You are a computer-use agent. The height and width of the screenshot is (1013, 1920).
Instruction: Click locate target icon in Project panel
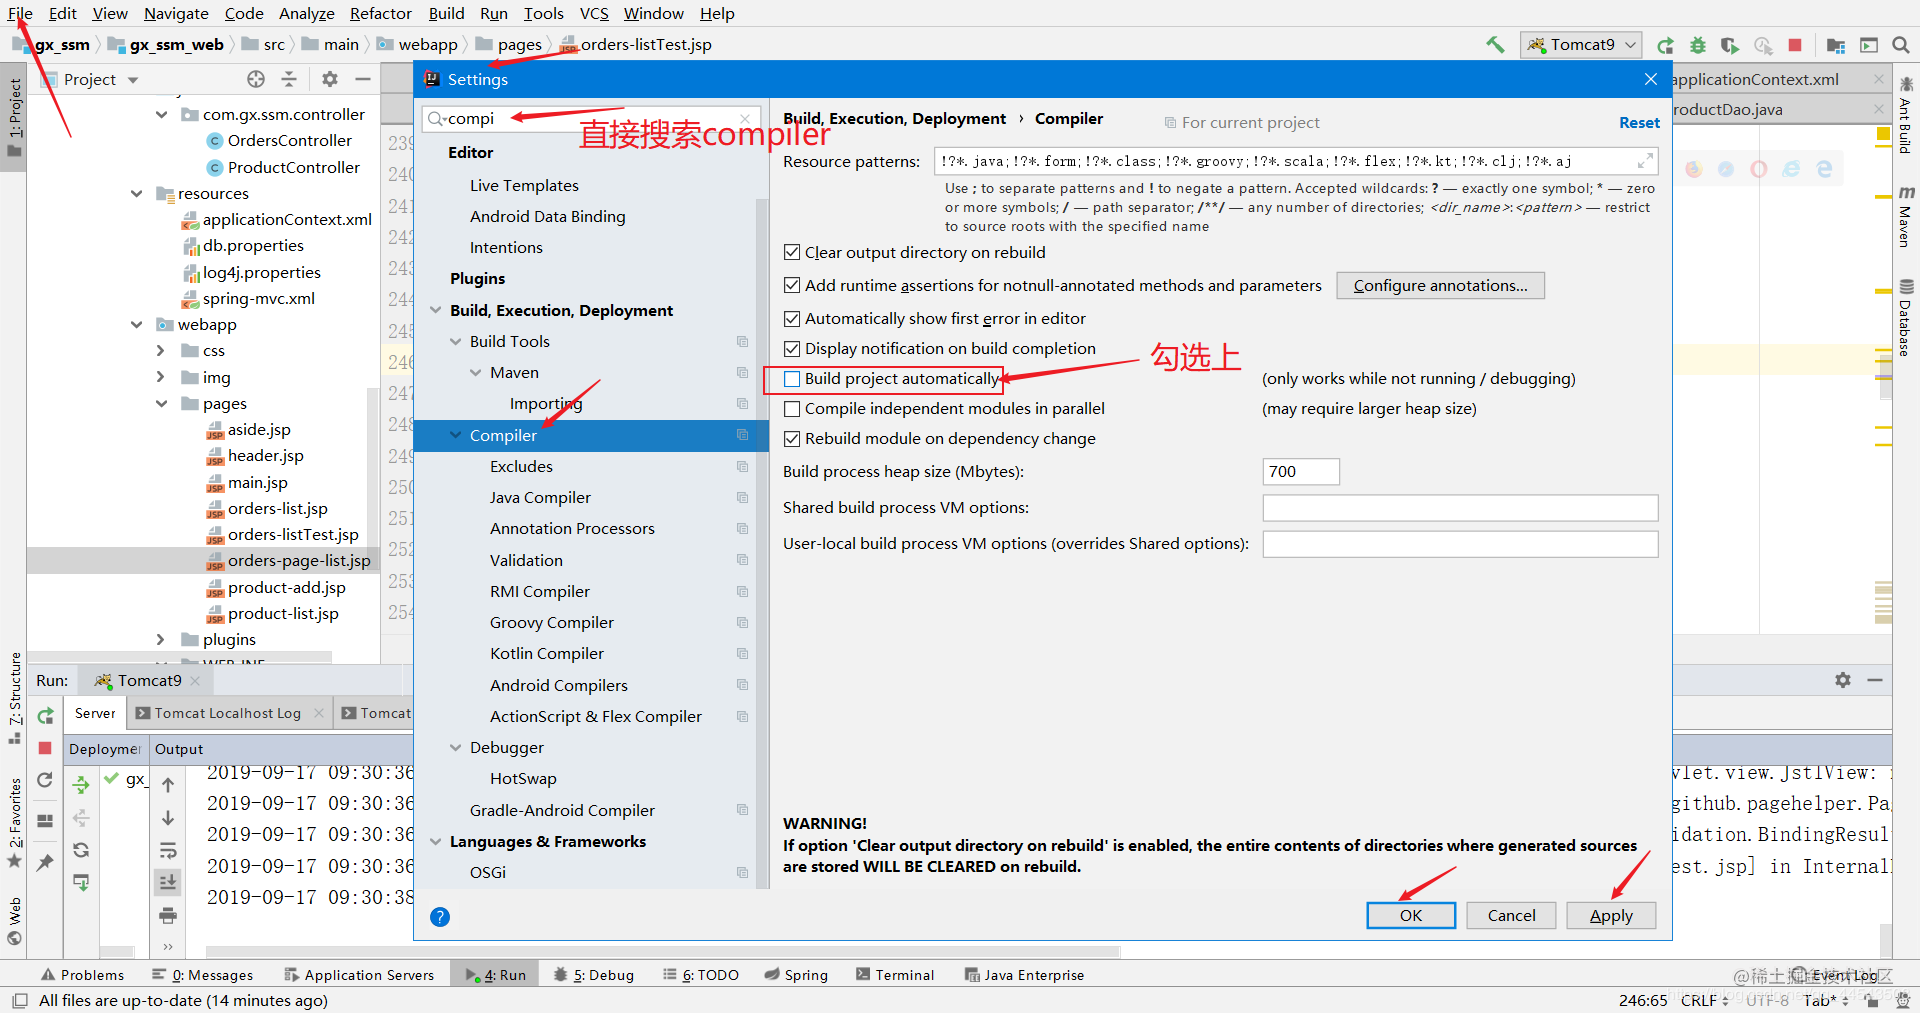[256, 79]
